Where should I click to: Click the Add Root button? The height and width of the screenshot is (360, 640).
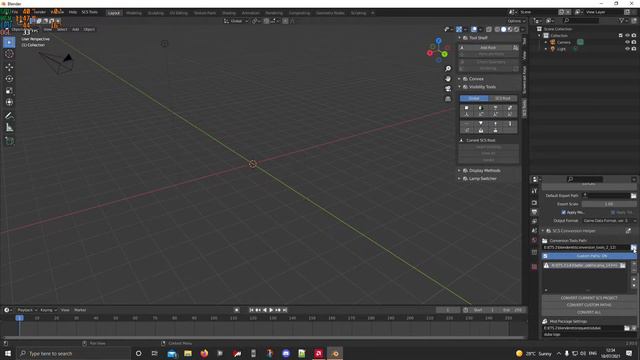488,48
